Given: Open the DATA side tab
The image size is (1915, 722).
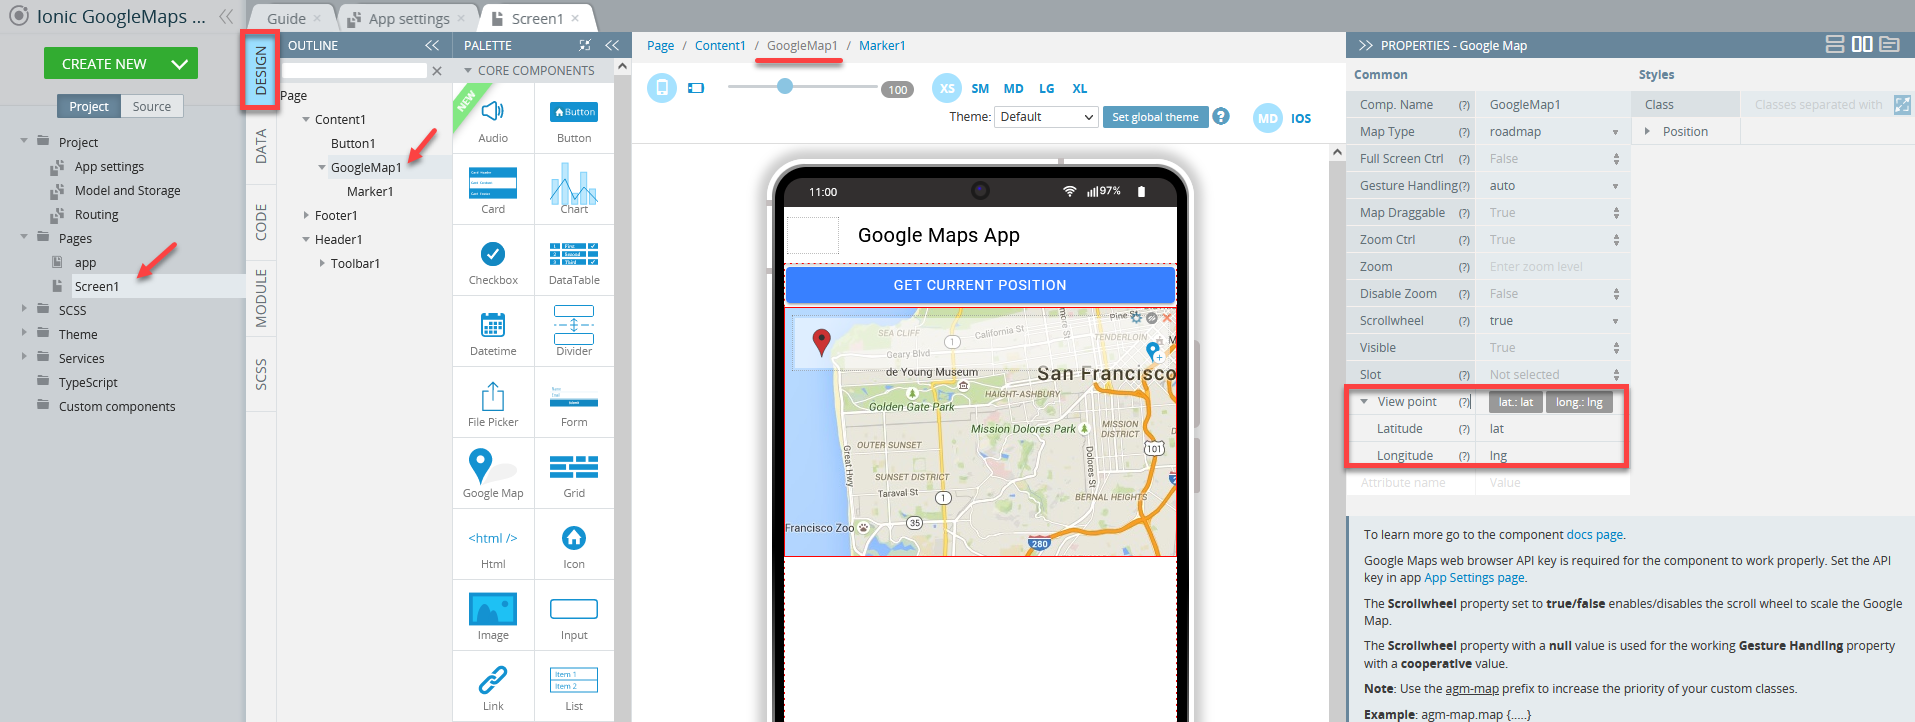Looking at the screenshot, I should 260,146.
